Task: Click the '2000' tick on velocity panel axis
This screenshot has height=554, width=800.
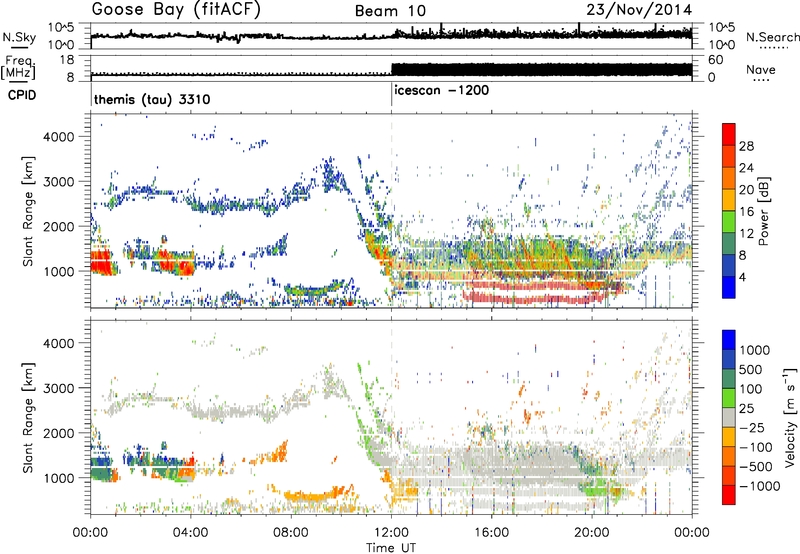Action: (58, 433)
